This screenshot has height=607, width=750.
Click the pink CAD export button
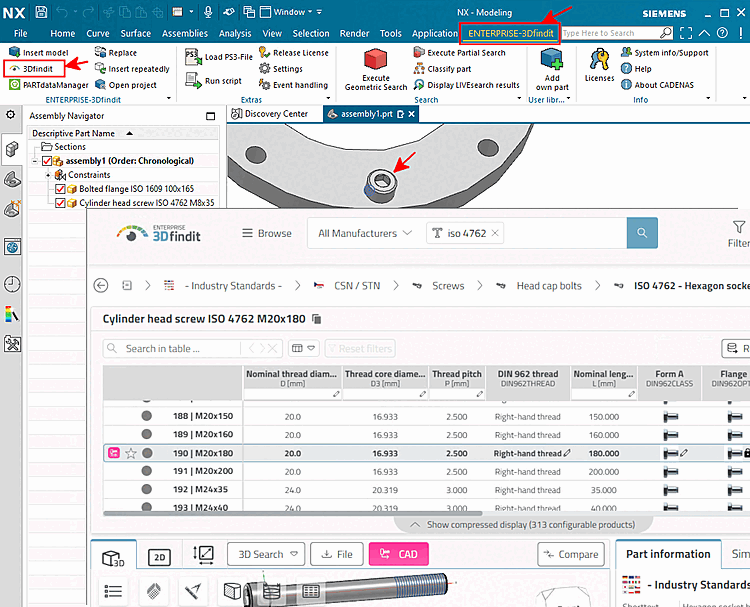tap(398, 554)
